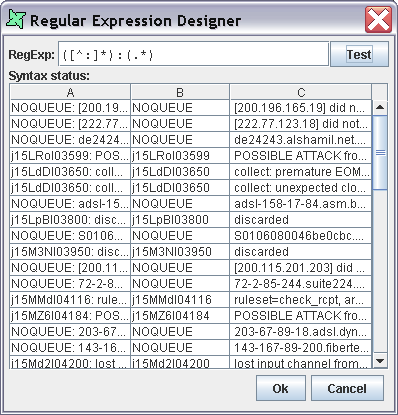Screen dimensions: 398x415
Task: Select column A cell 'j15MMdl04116: rule...'
Action: [70, 300]
